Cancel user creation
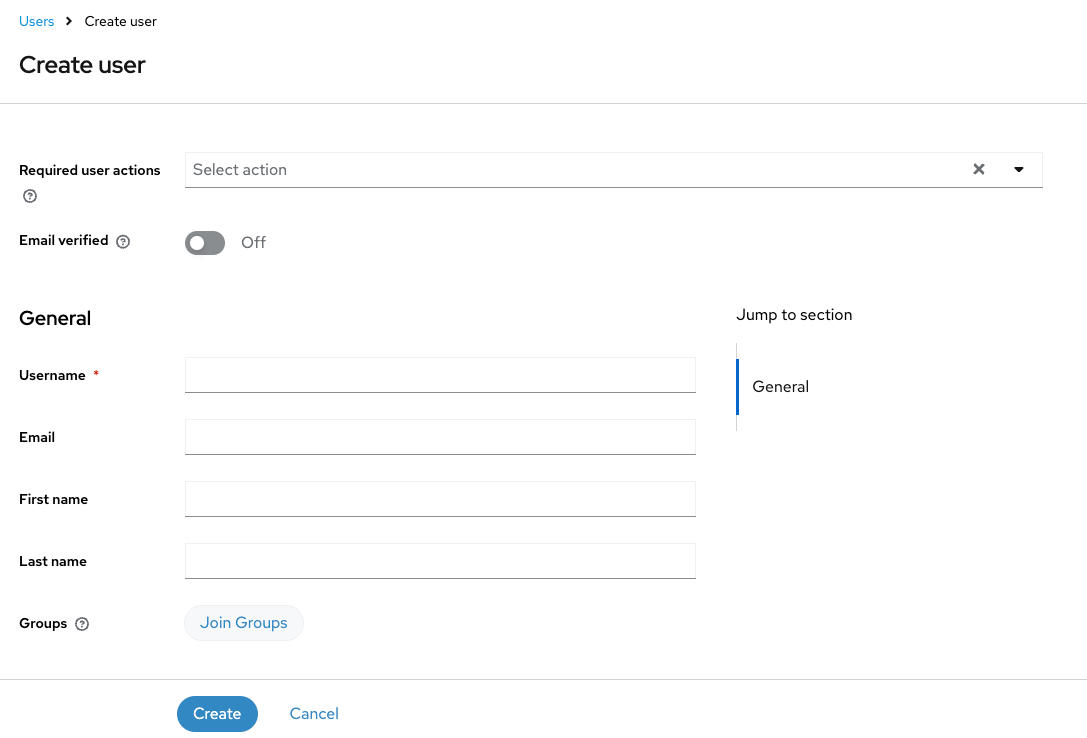 [x=314, y=714]
